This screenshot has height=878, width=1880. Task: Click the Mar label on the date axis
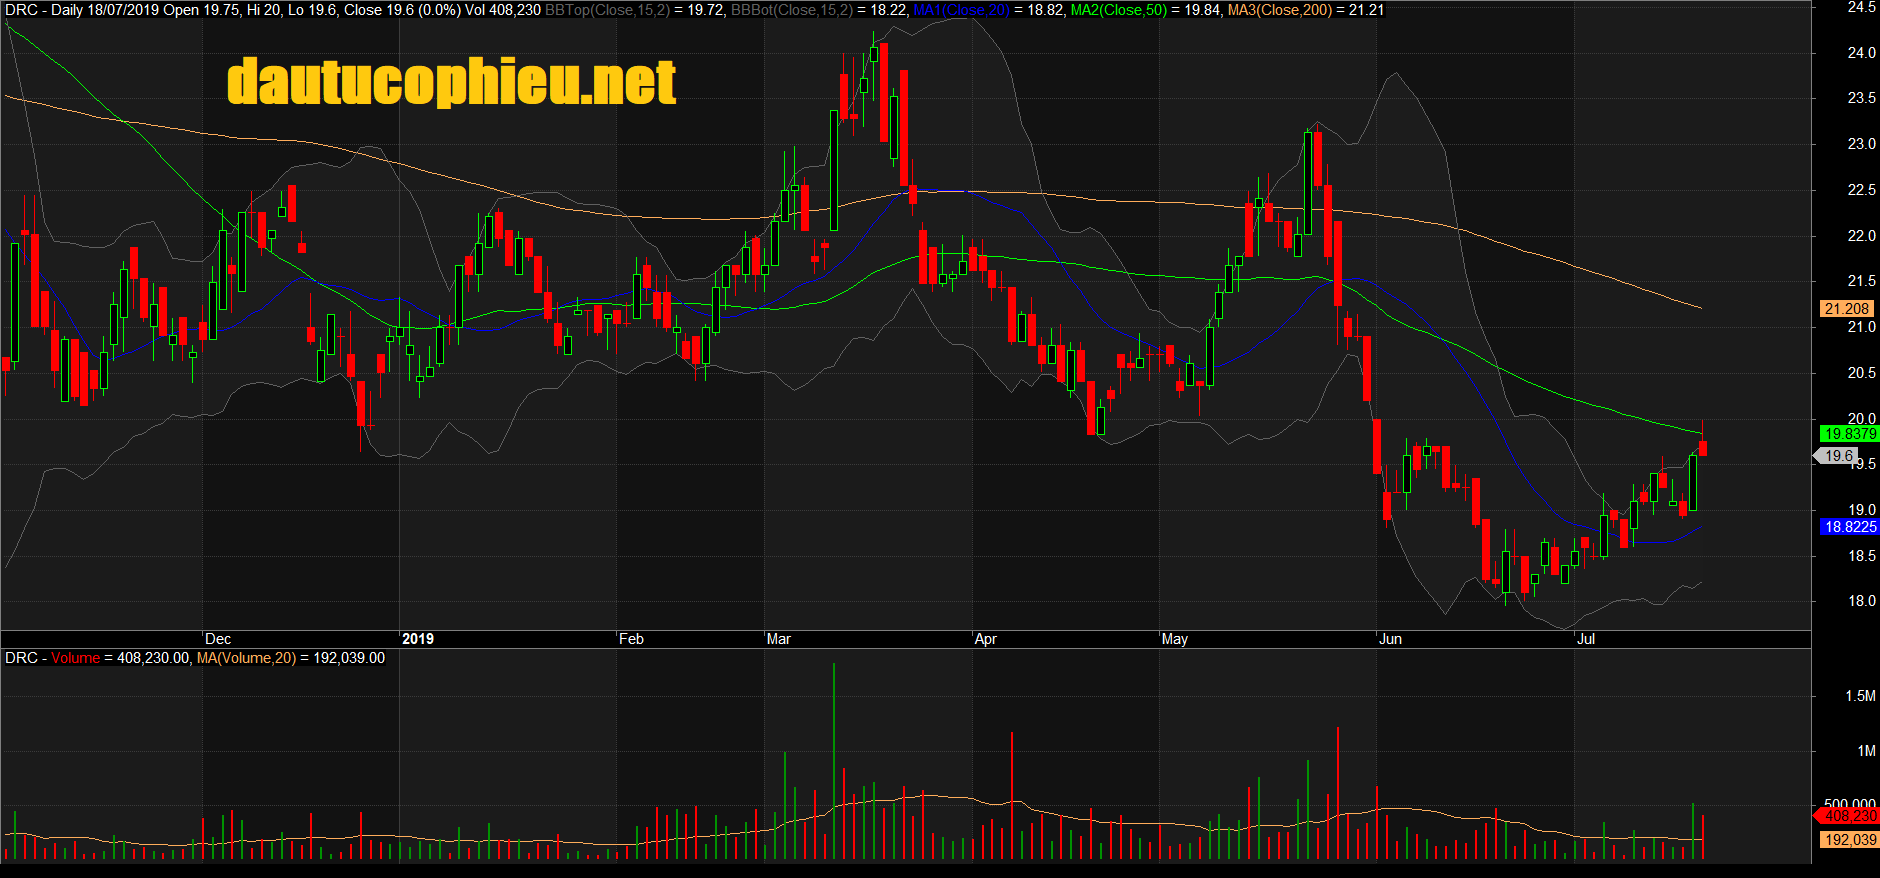tap(779, 639)
